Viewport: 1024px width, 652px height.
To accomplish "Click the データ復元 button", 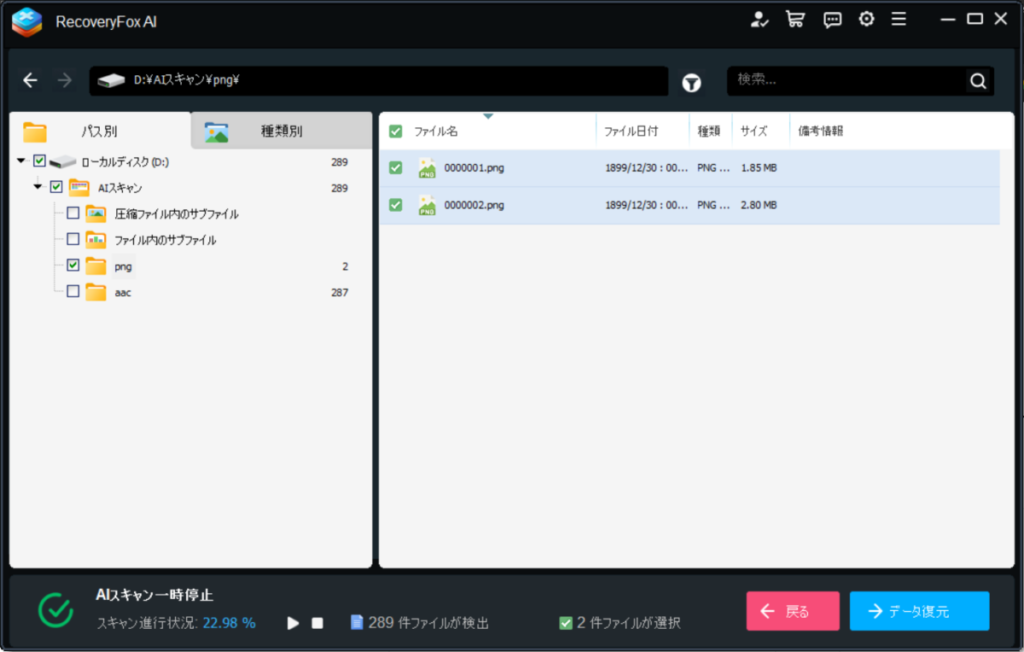I will pos(919,611).
